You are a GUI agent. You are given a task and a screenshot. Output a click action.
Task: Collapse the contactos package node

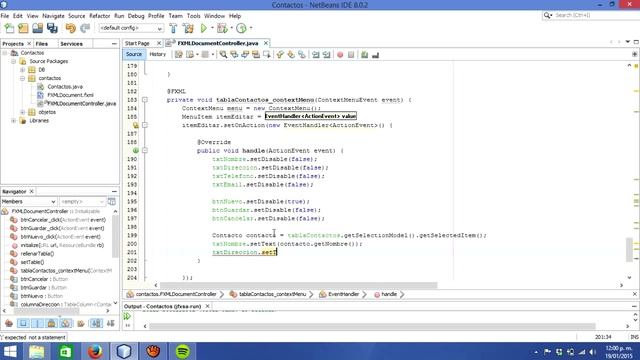click(x=22, y=78)
